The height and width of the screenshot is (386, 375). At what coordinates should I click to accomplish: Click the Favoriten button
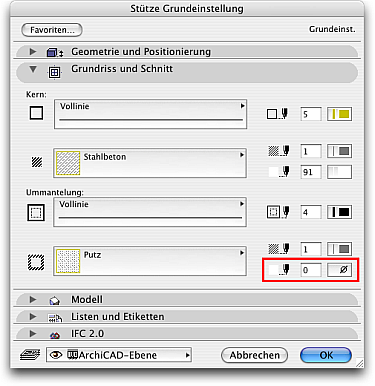(52, 30)
